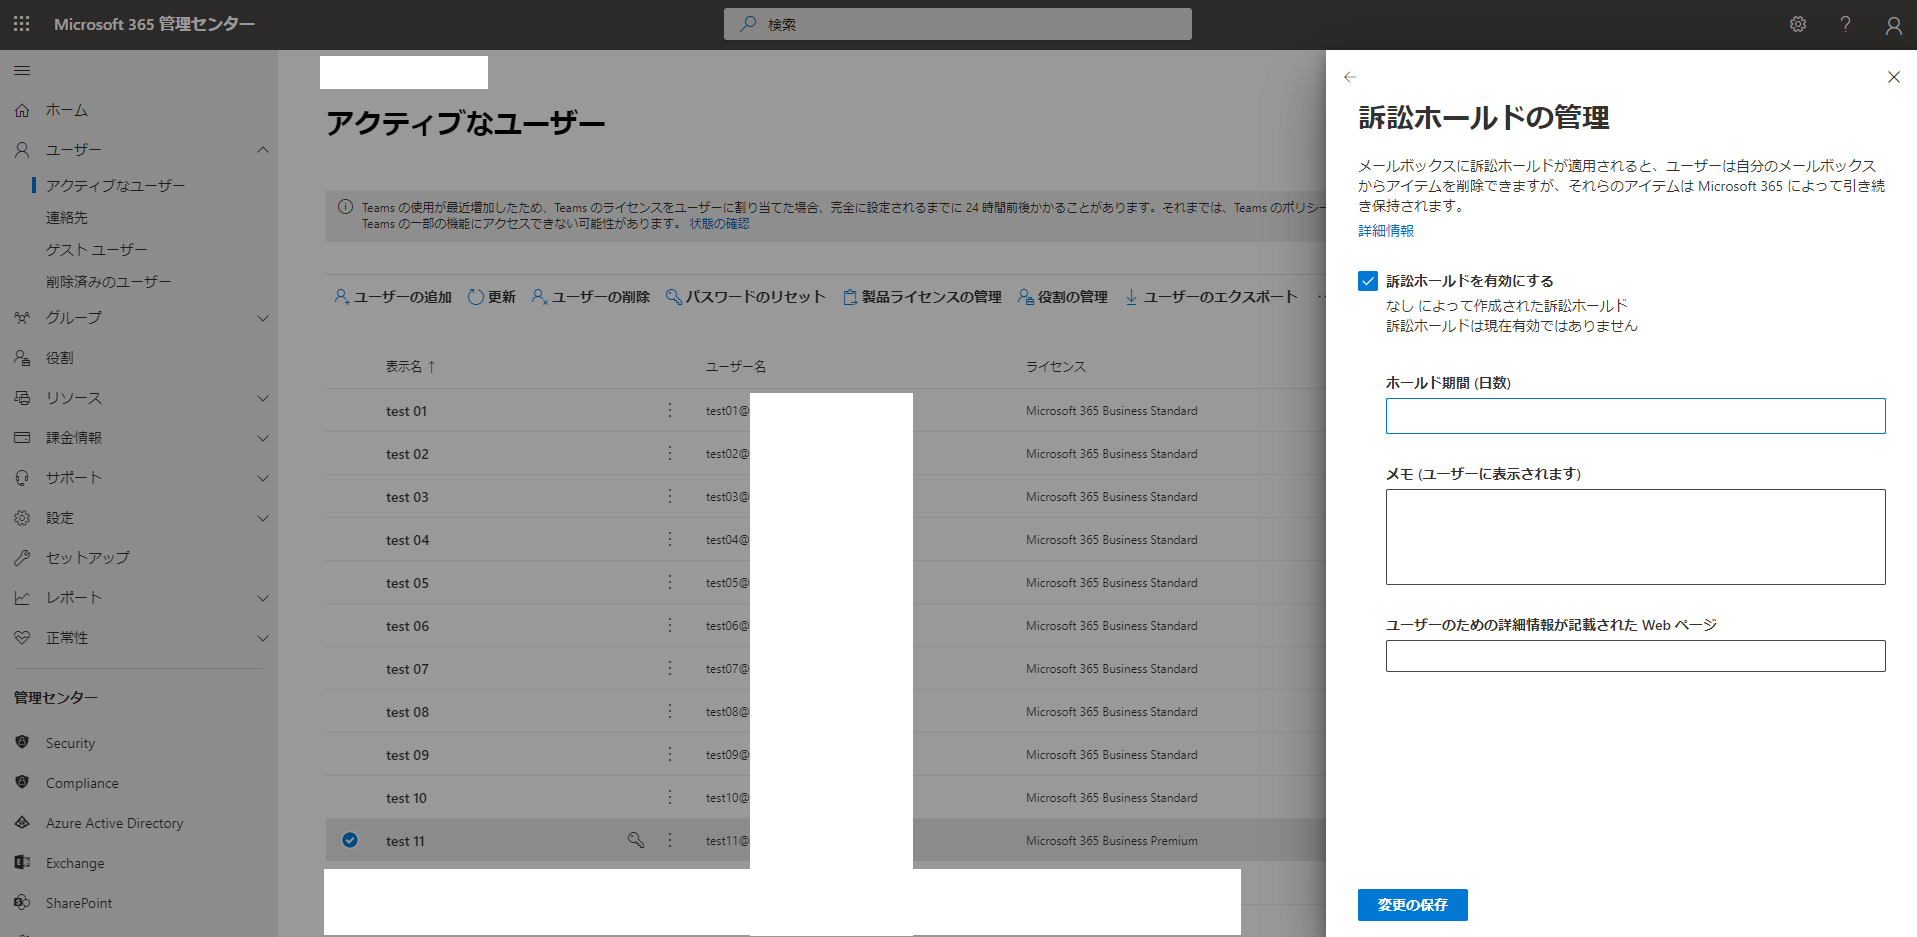Click ホールド期間 (日数) input field
The image size is (1917, 937).
pyautogui.click(x=1635, y=416)
